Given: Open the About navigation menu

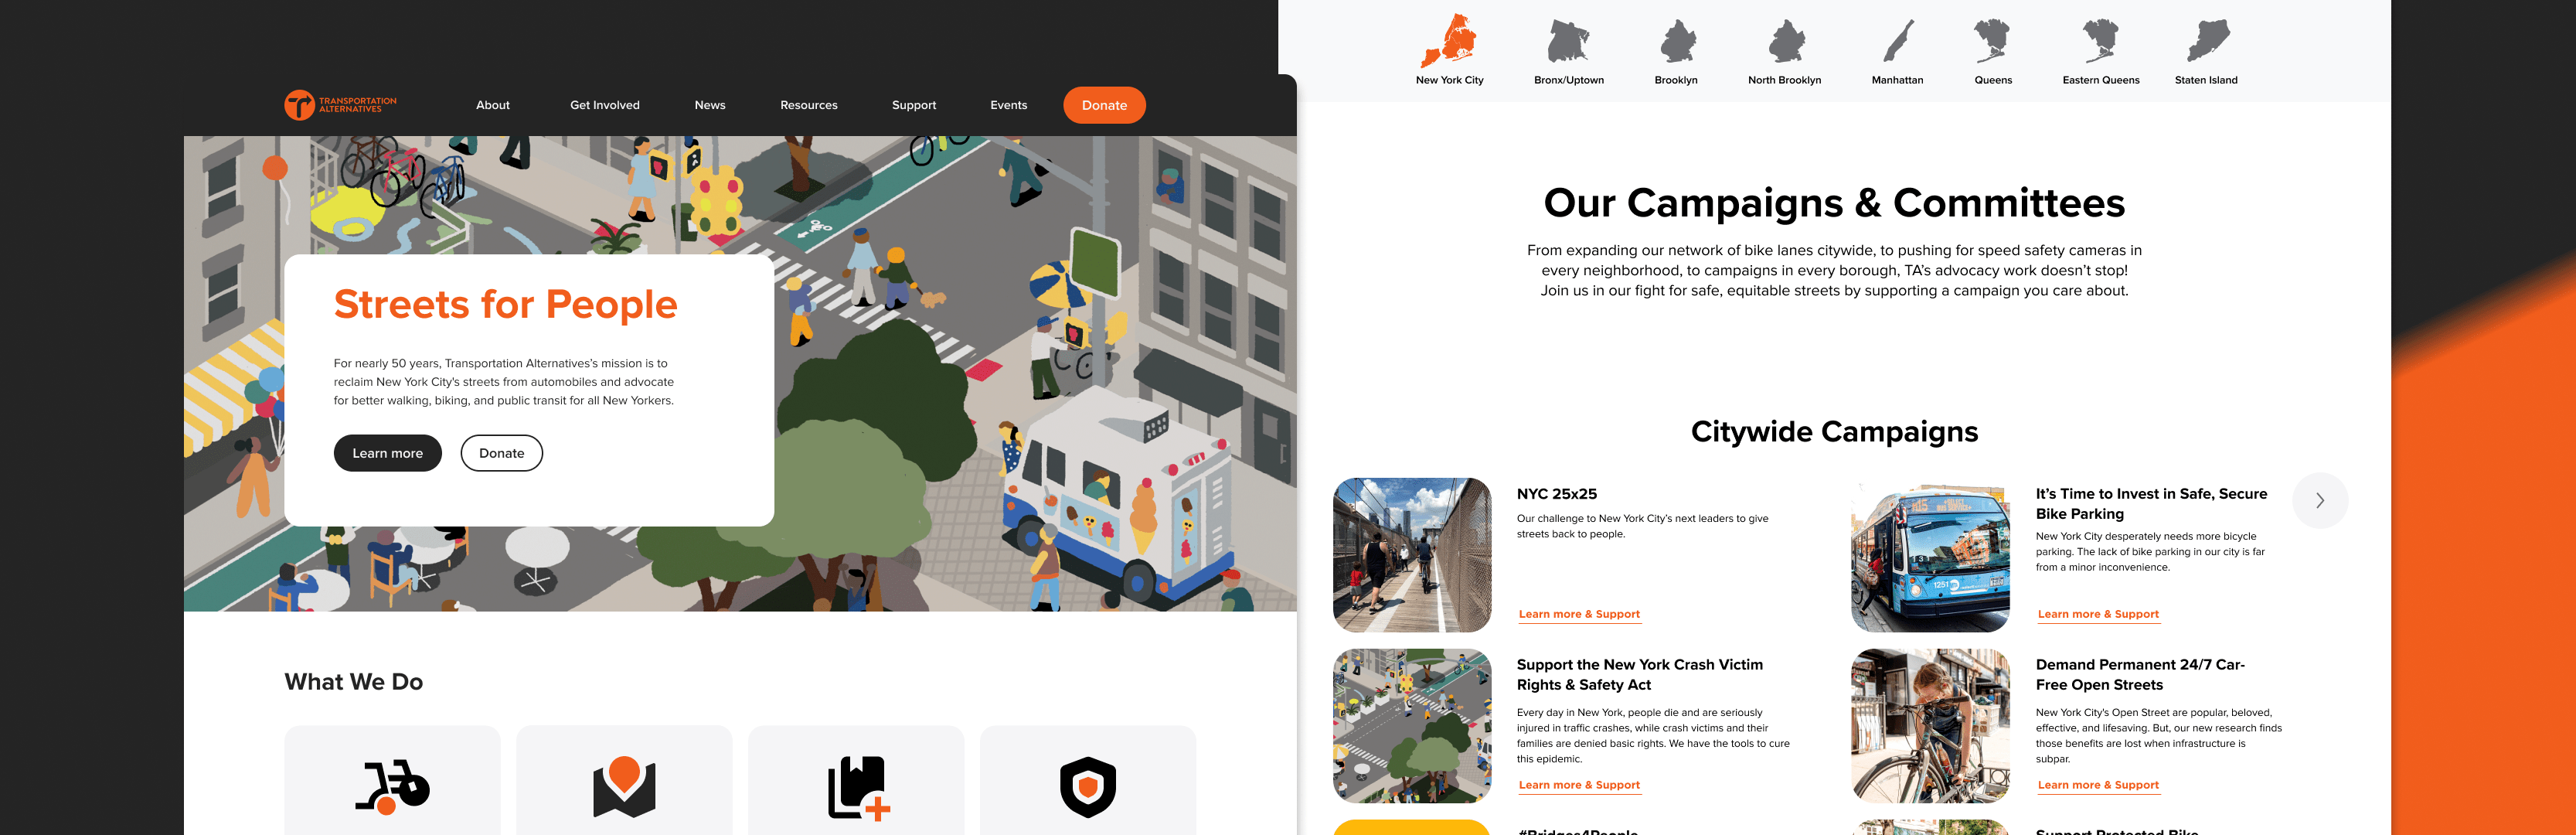Looking at the screenshot, I should 493,105.
